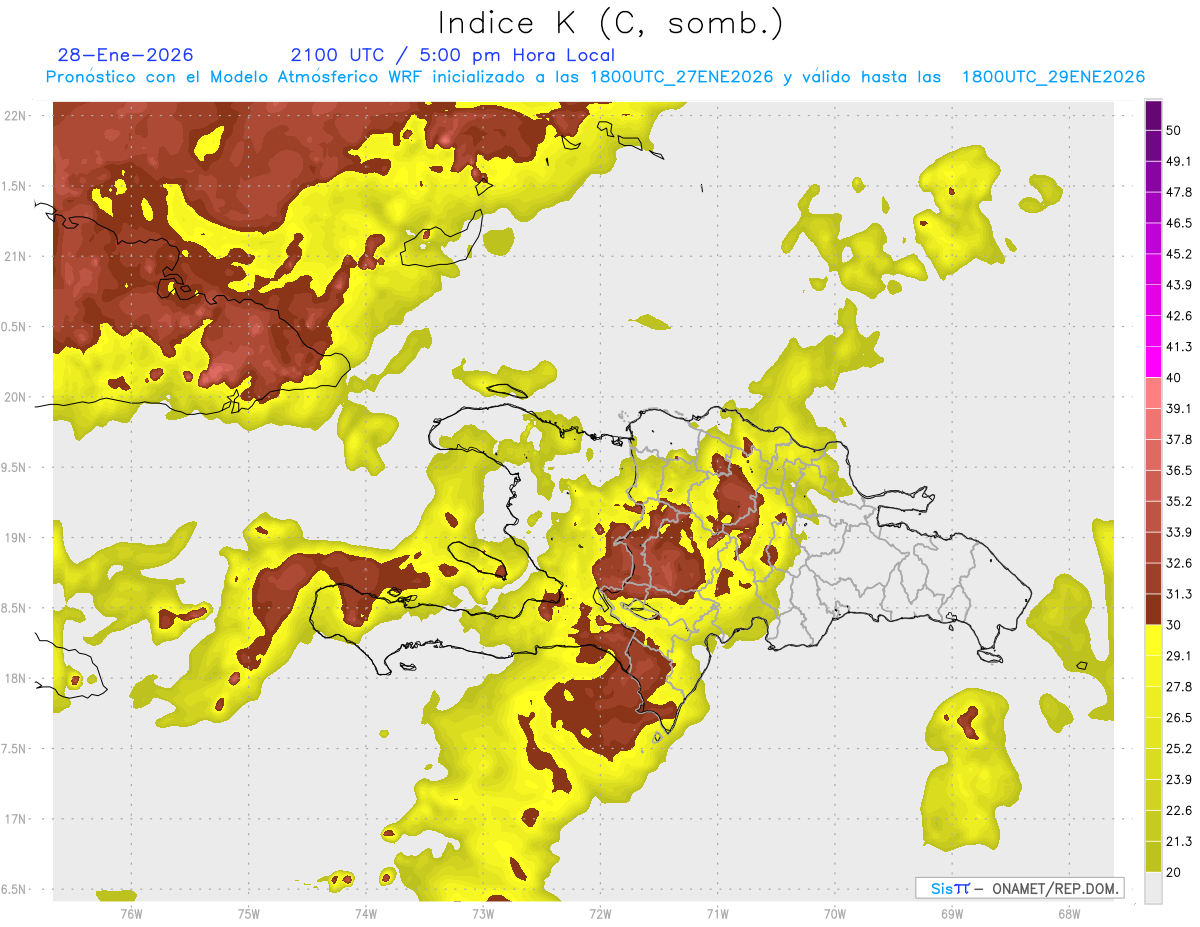
Task: Pick the dark purple swatch above 50
Action: click(x=1154, y=114)
